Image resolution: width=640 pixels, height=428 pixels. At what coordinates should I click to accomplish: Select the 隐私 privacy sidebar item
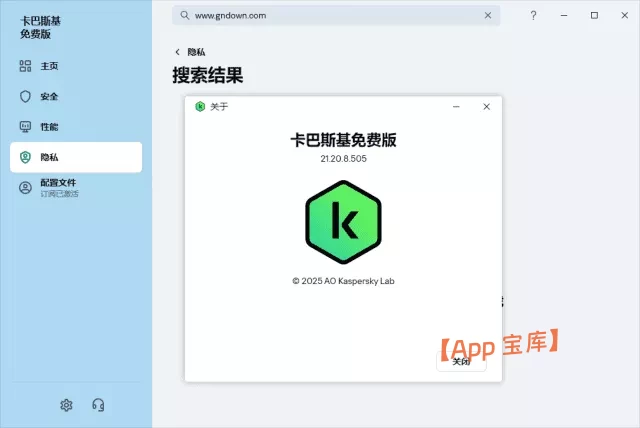pos(76,157)
